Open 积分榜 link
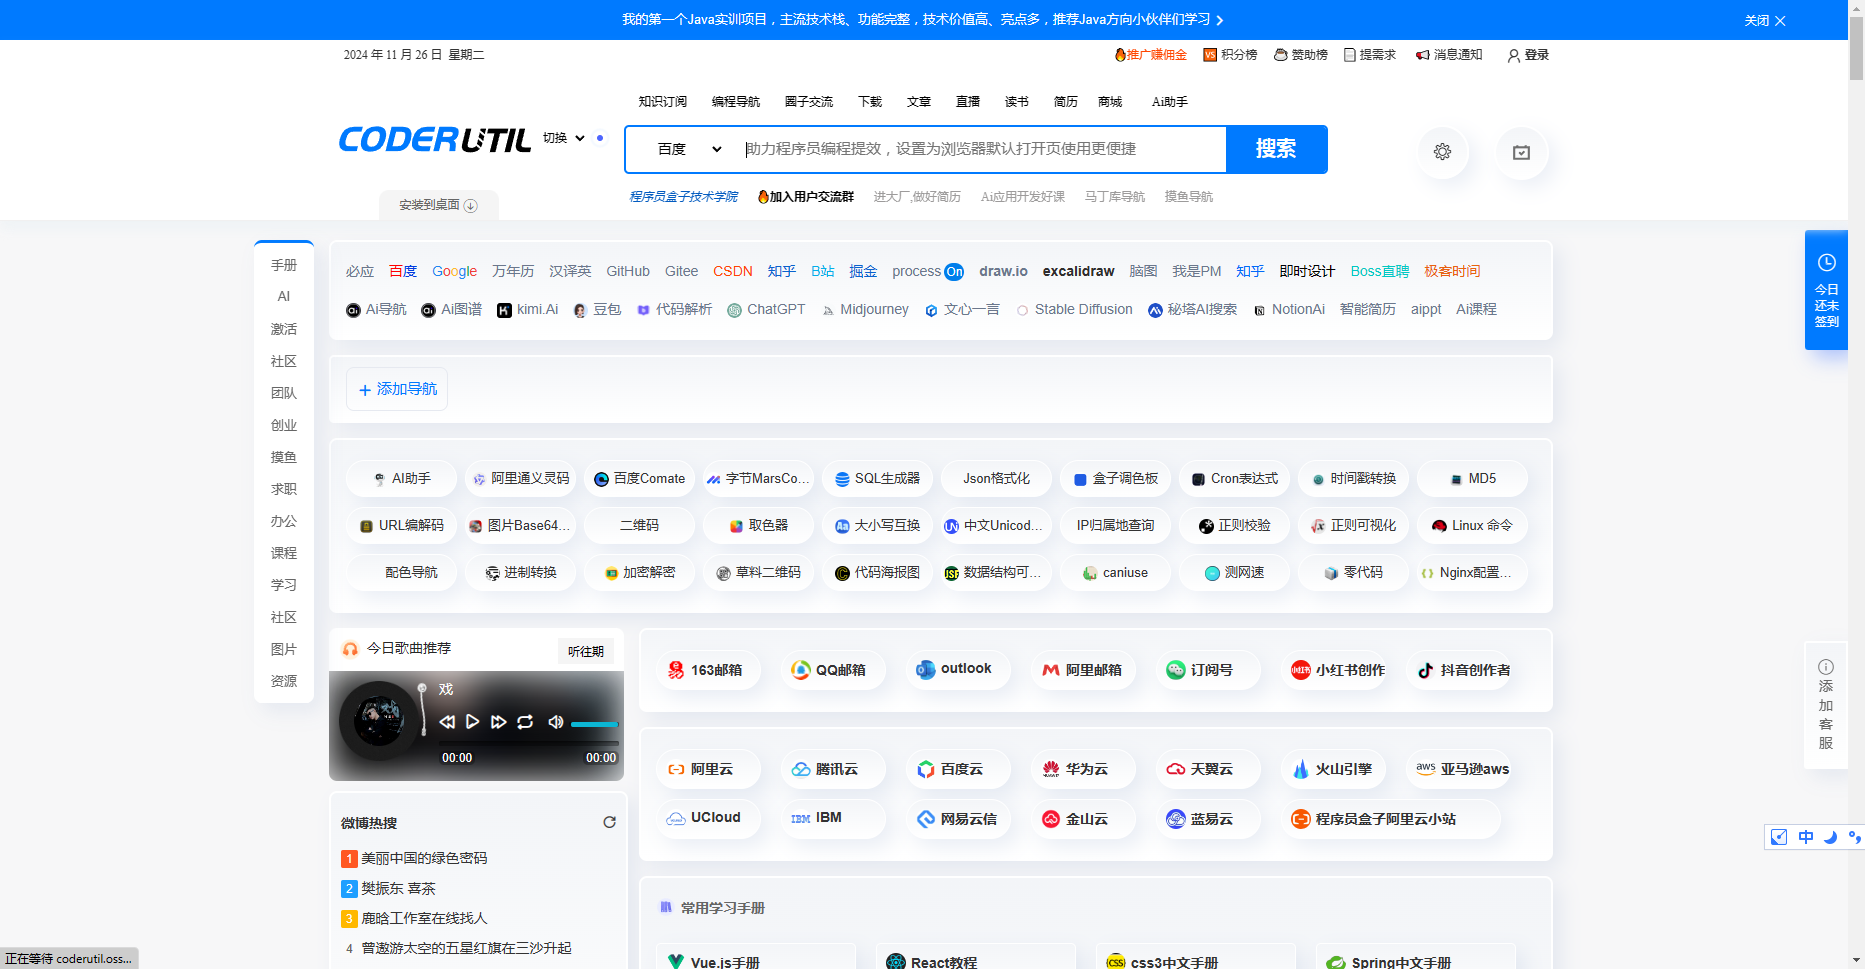 pos(1230,55)
